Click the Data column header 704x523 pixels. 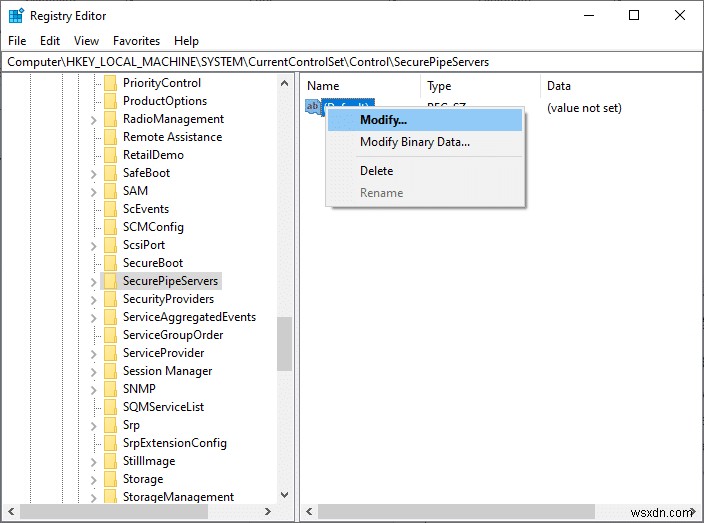point(621,86)
